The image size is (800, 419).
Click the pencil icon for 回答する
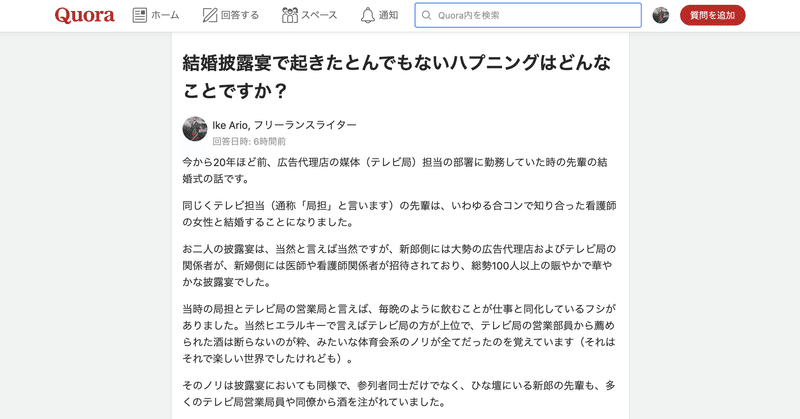tap(210, 15)
